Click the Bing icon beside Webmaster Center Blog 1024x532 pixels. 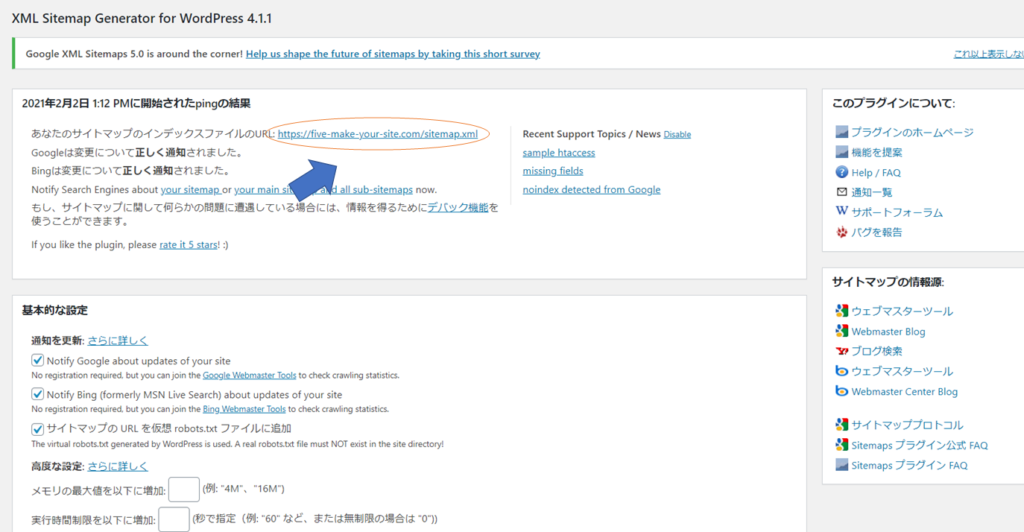841,391
